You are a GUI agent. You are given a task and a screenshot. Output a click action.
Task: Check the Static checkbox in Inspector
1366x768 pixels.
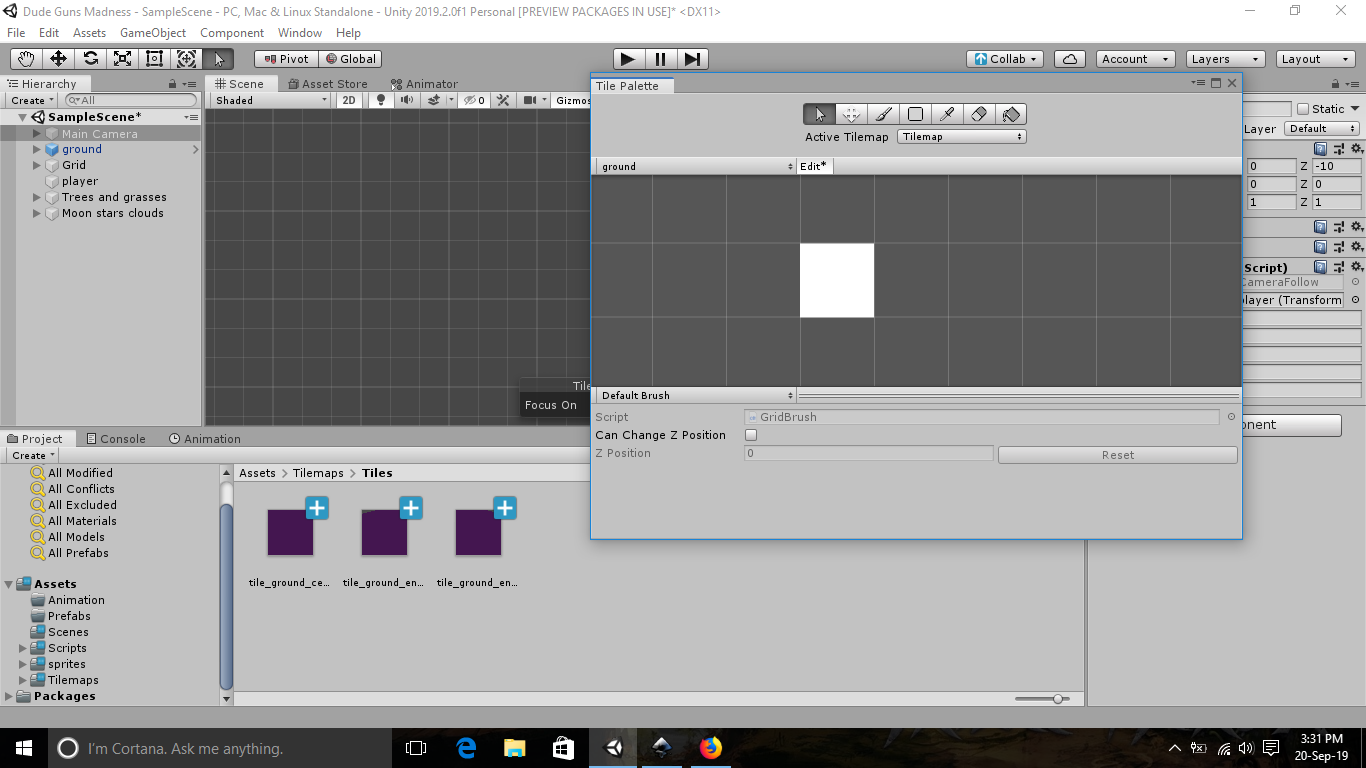[1302, 109]
